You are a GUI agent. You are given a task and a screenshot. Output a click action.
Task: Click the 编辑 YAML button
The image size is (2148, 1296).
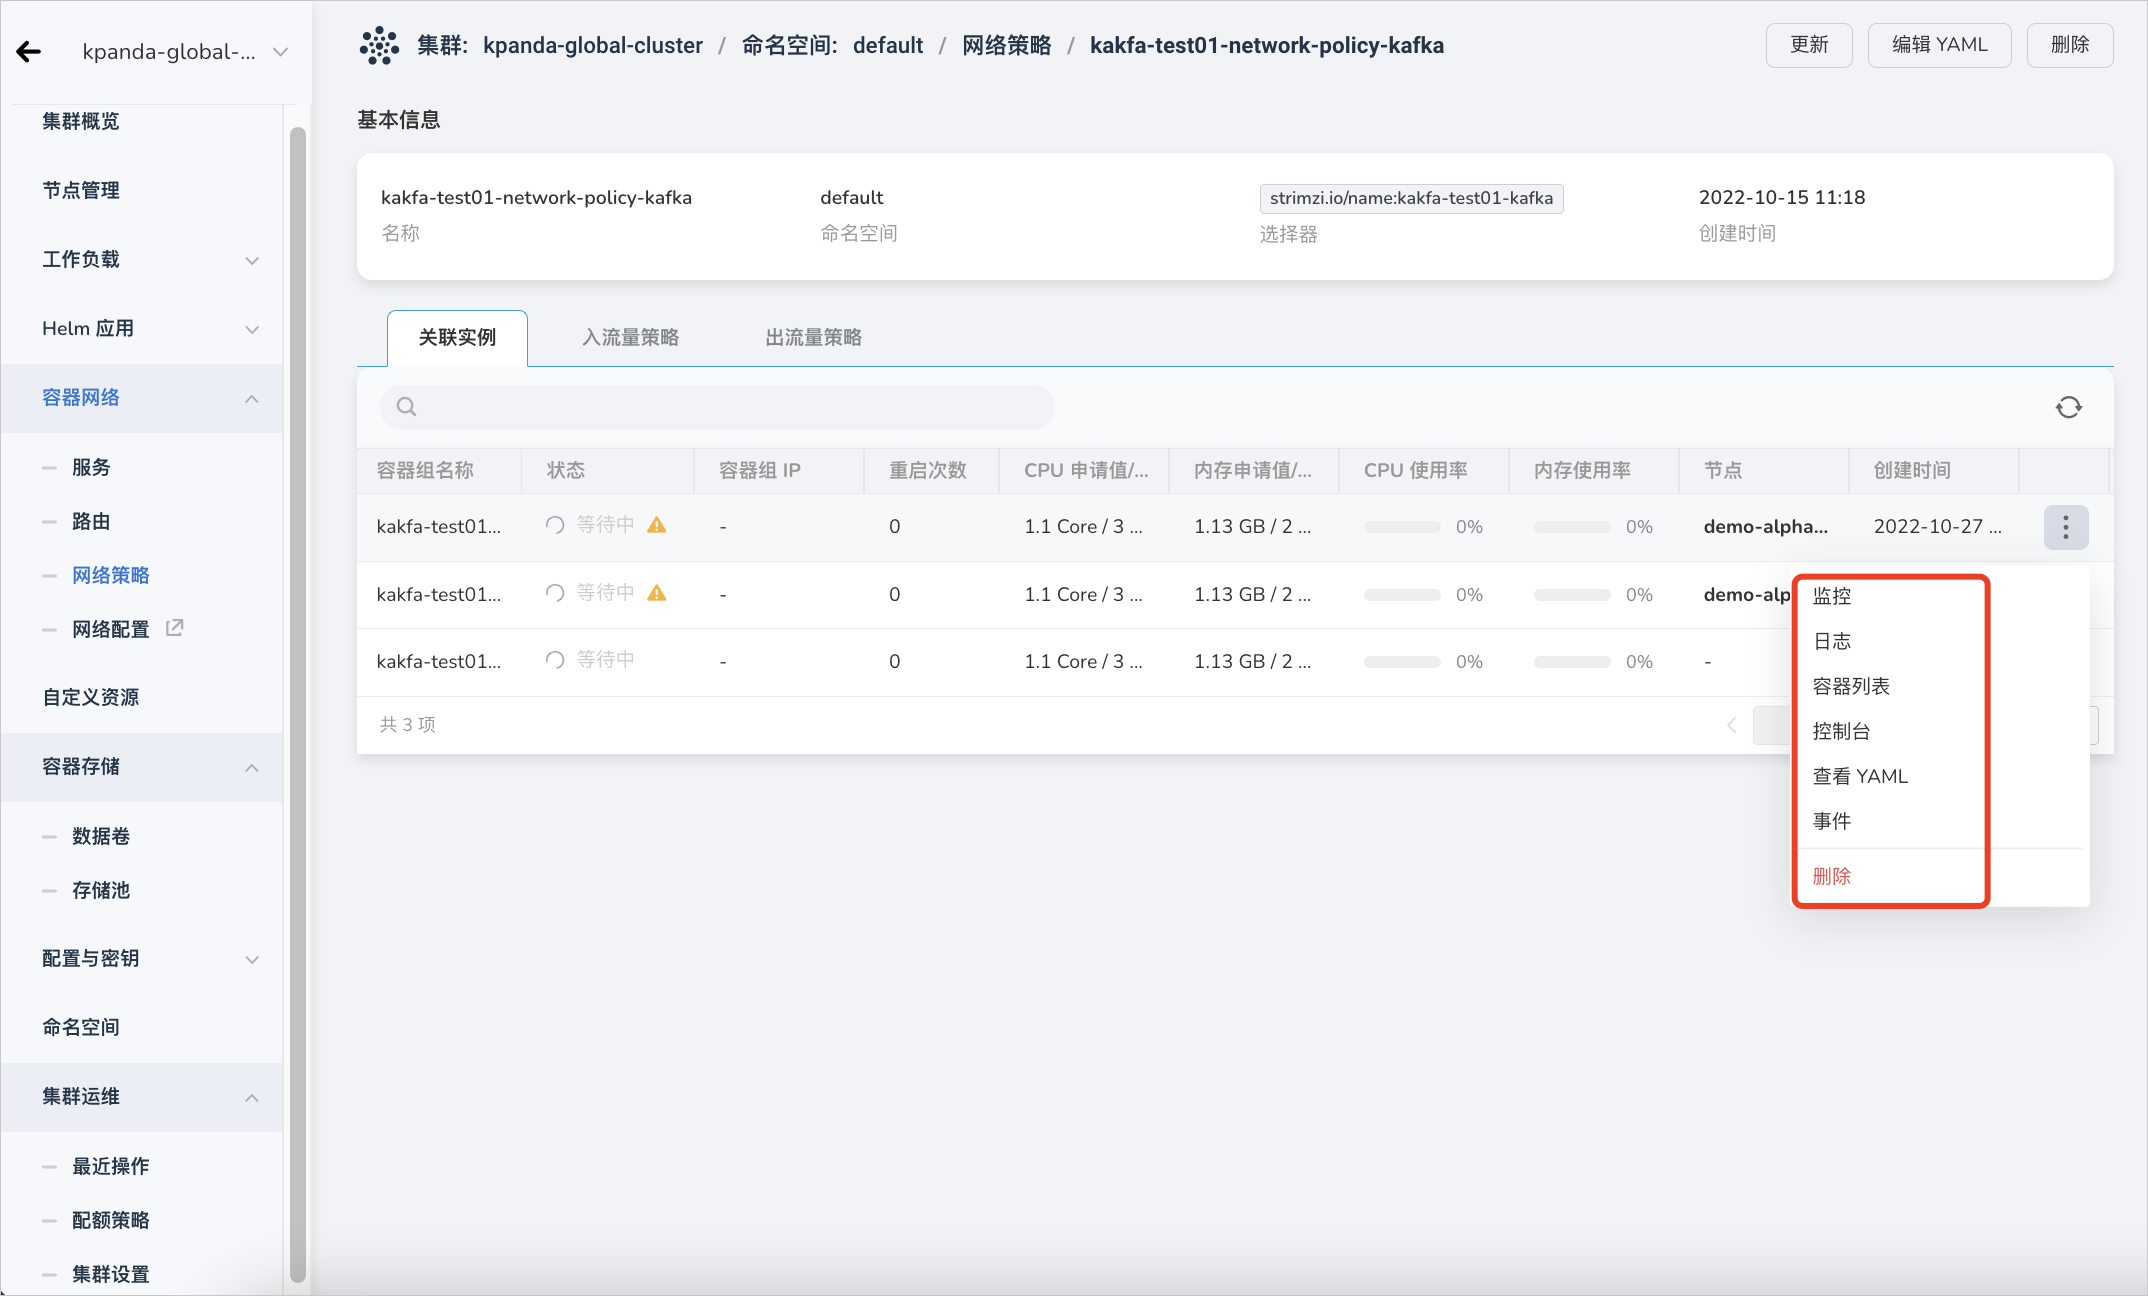coord(1939,45)
